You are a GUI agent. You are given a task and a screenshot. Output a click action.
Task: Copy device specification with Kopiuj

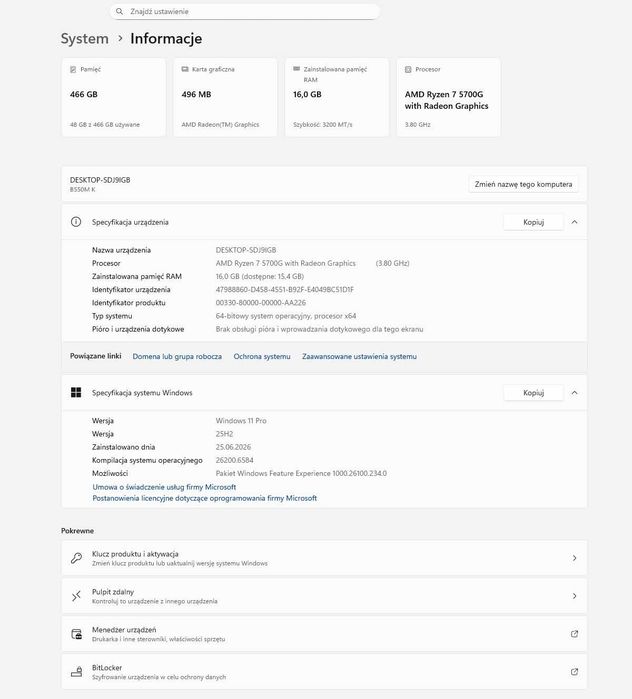[x=534, y=222]
